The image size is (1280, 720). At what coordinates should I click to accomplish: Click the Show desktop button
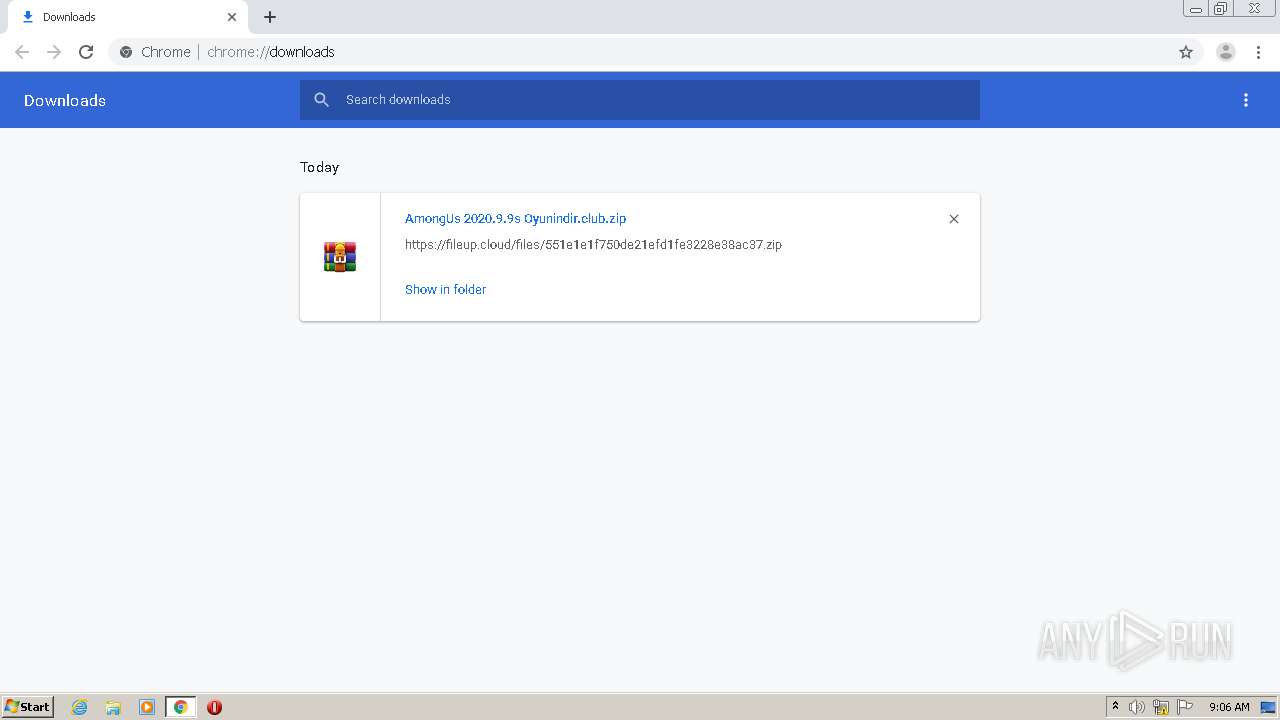(x=1269, y=707)
